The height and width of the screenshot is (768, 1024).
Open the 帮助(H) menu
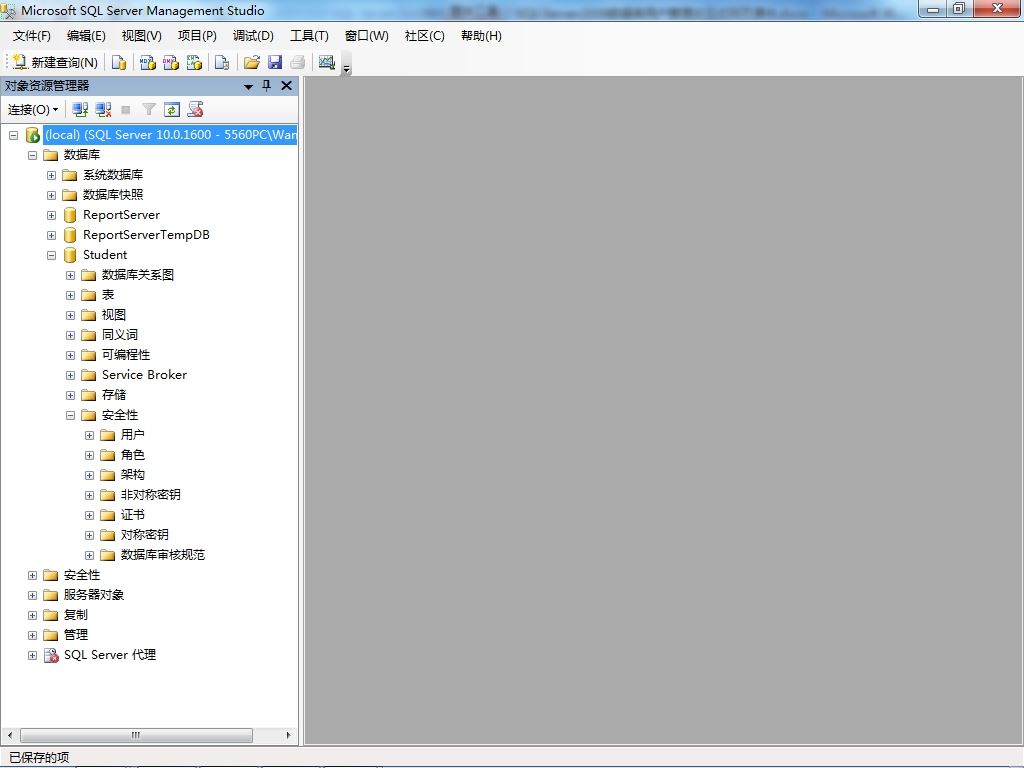tap(481, 36)
